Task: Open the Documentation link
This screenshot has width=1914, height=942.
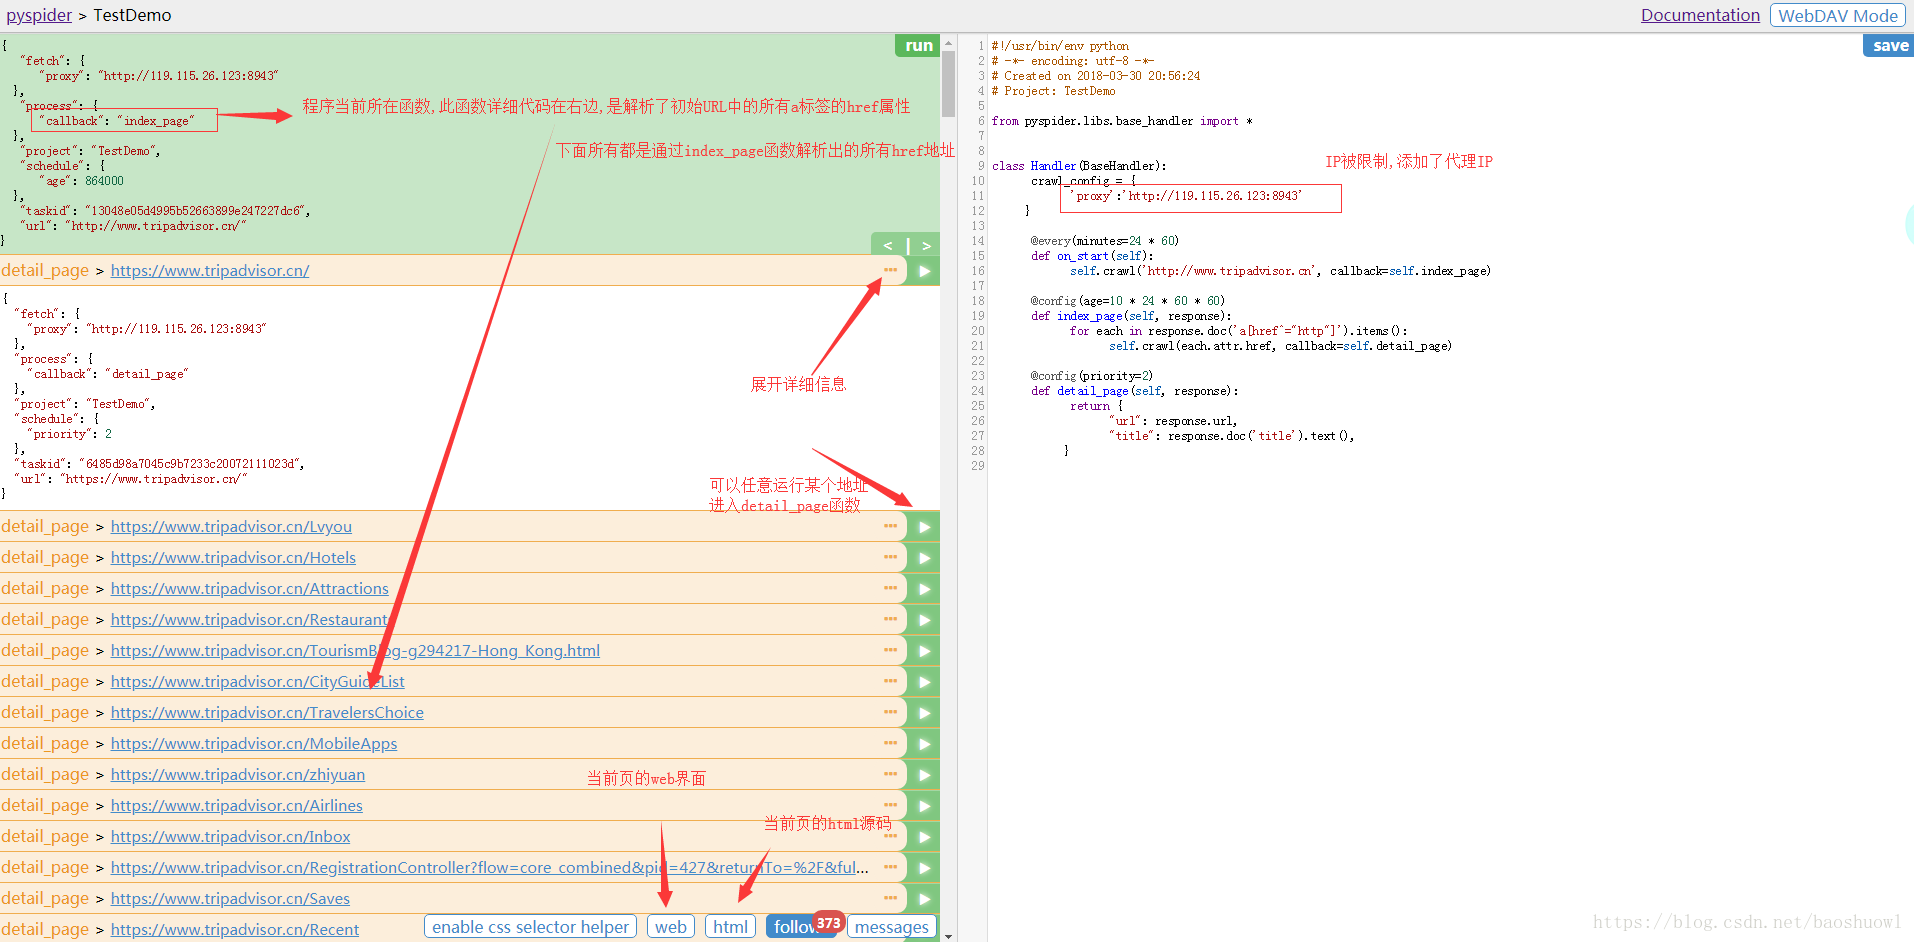Action: (x=1700, y=14)
